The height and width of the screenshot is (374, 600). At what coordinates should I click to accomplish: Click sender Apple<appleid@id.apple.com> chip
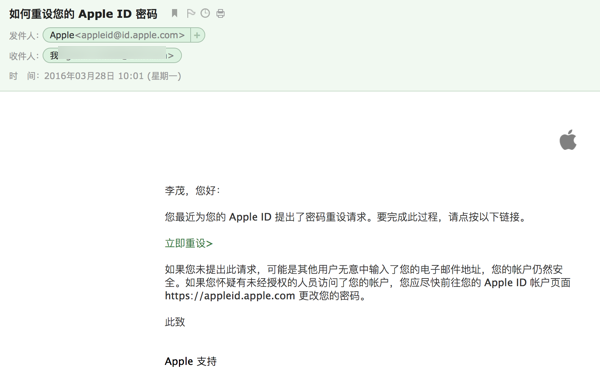[x=117, y=35]
